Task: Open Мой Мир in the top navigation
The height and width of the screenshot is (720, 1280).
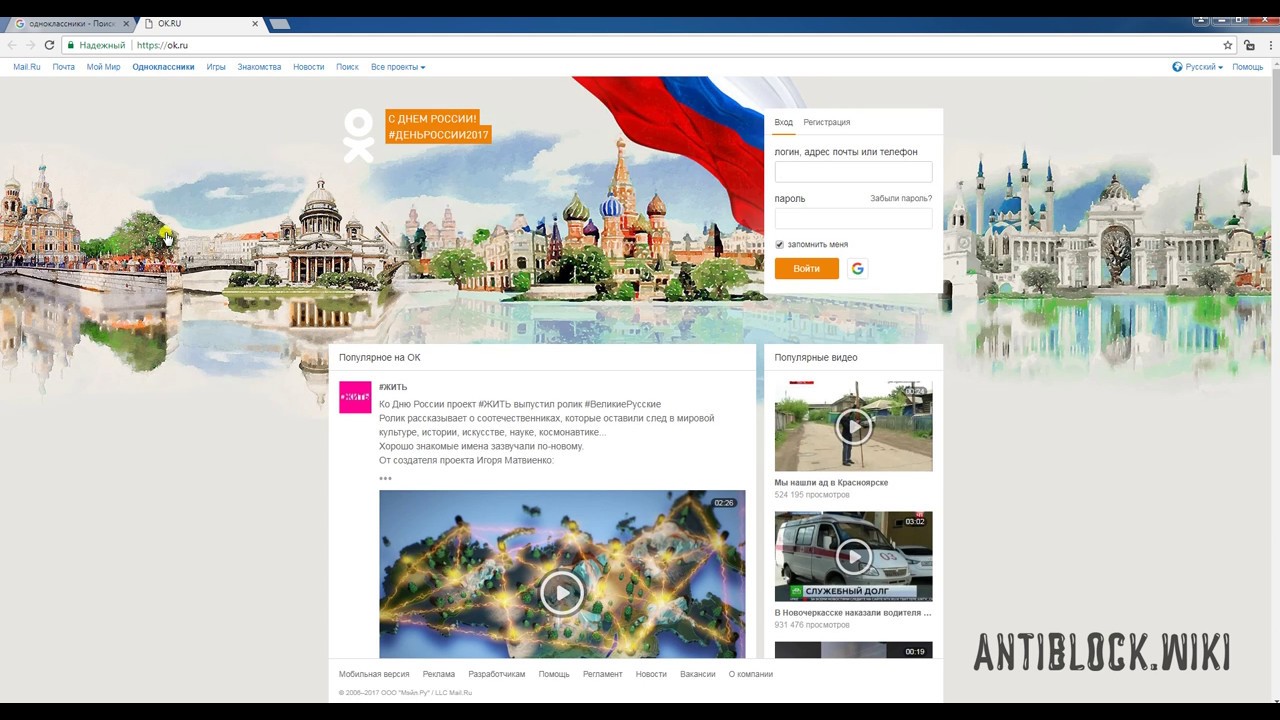Action: (x=103, y=67)
